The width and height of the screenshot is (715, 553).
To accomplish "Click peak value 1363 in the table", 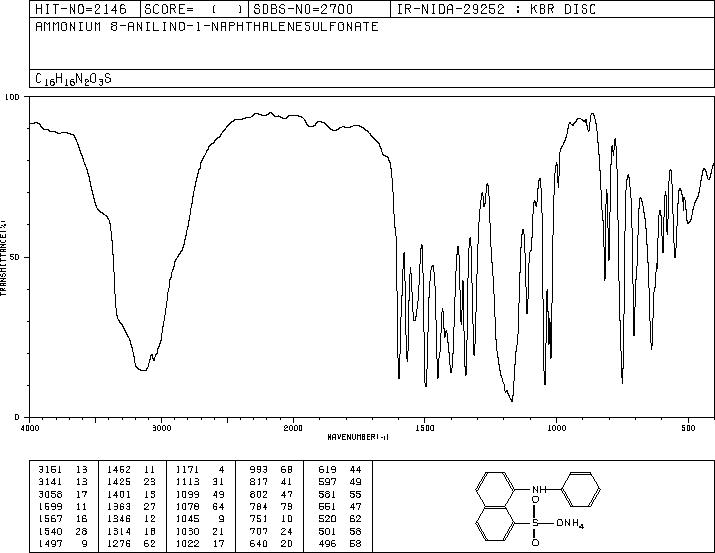I will click(x=119, y=506).
